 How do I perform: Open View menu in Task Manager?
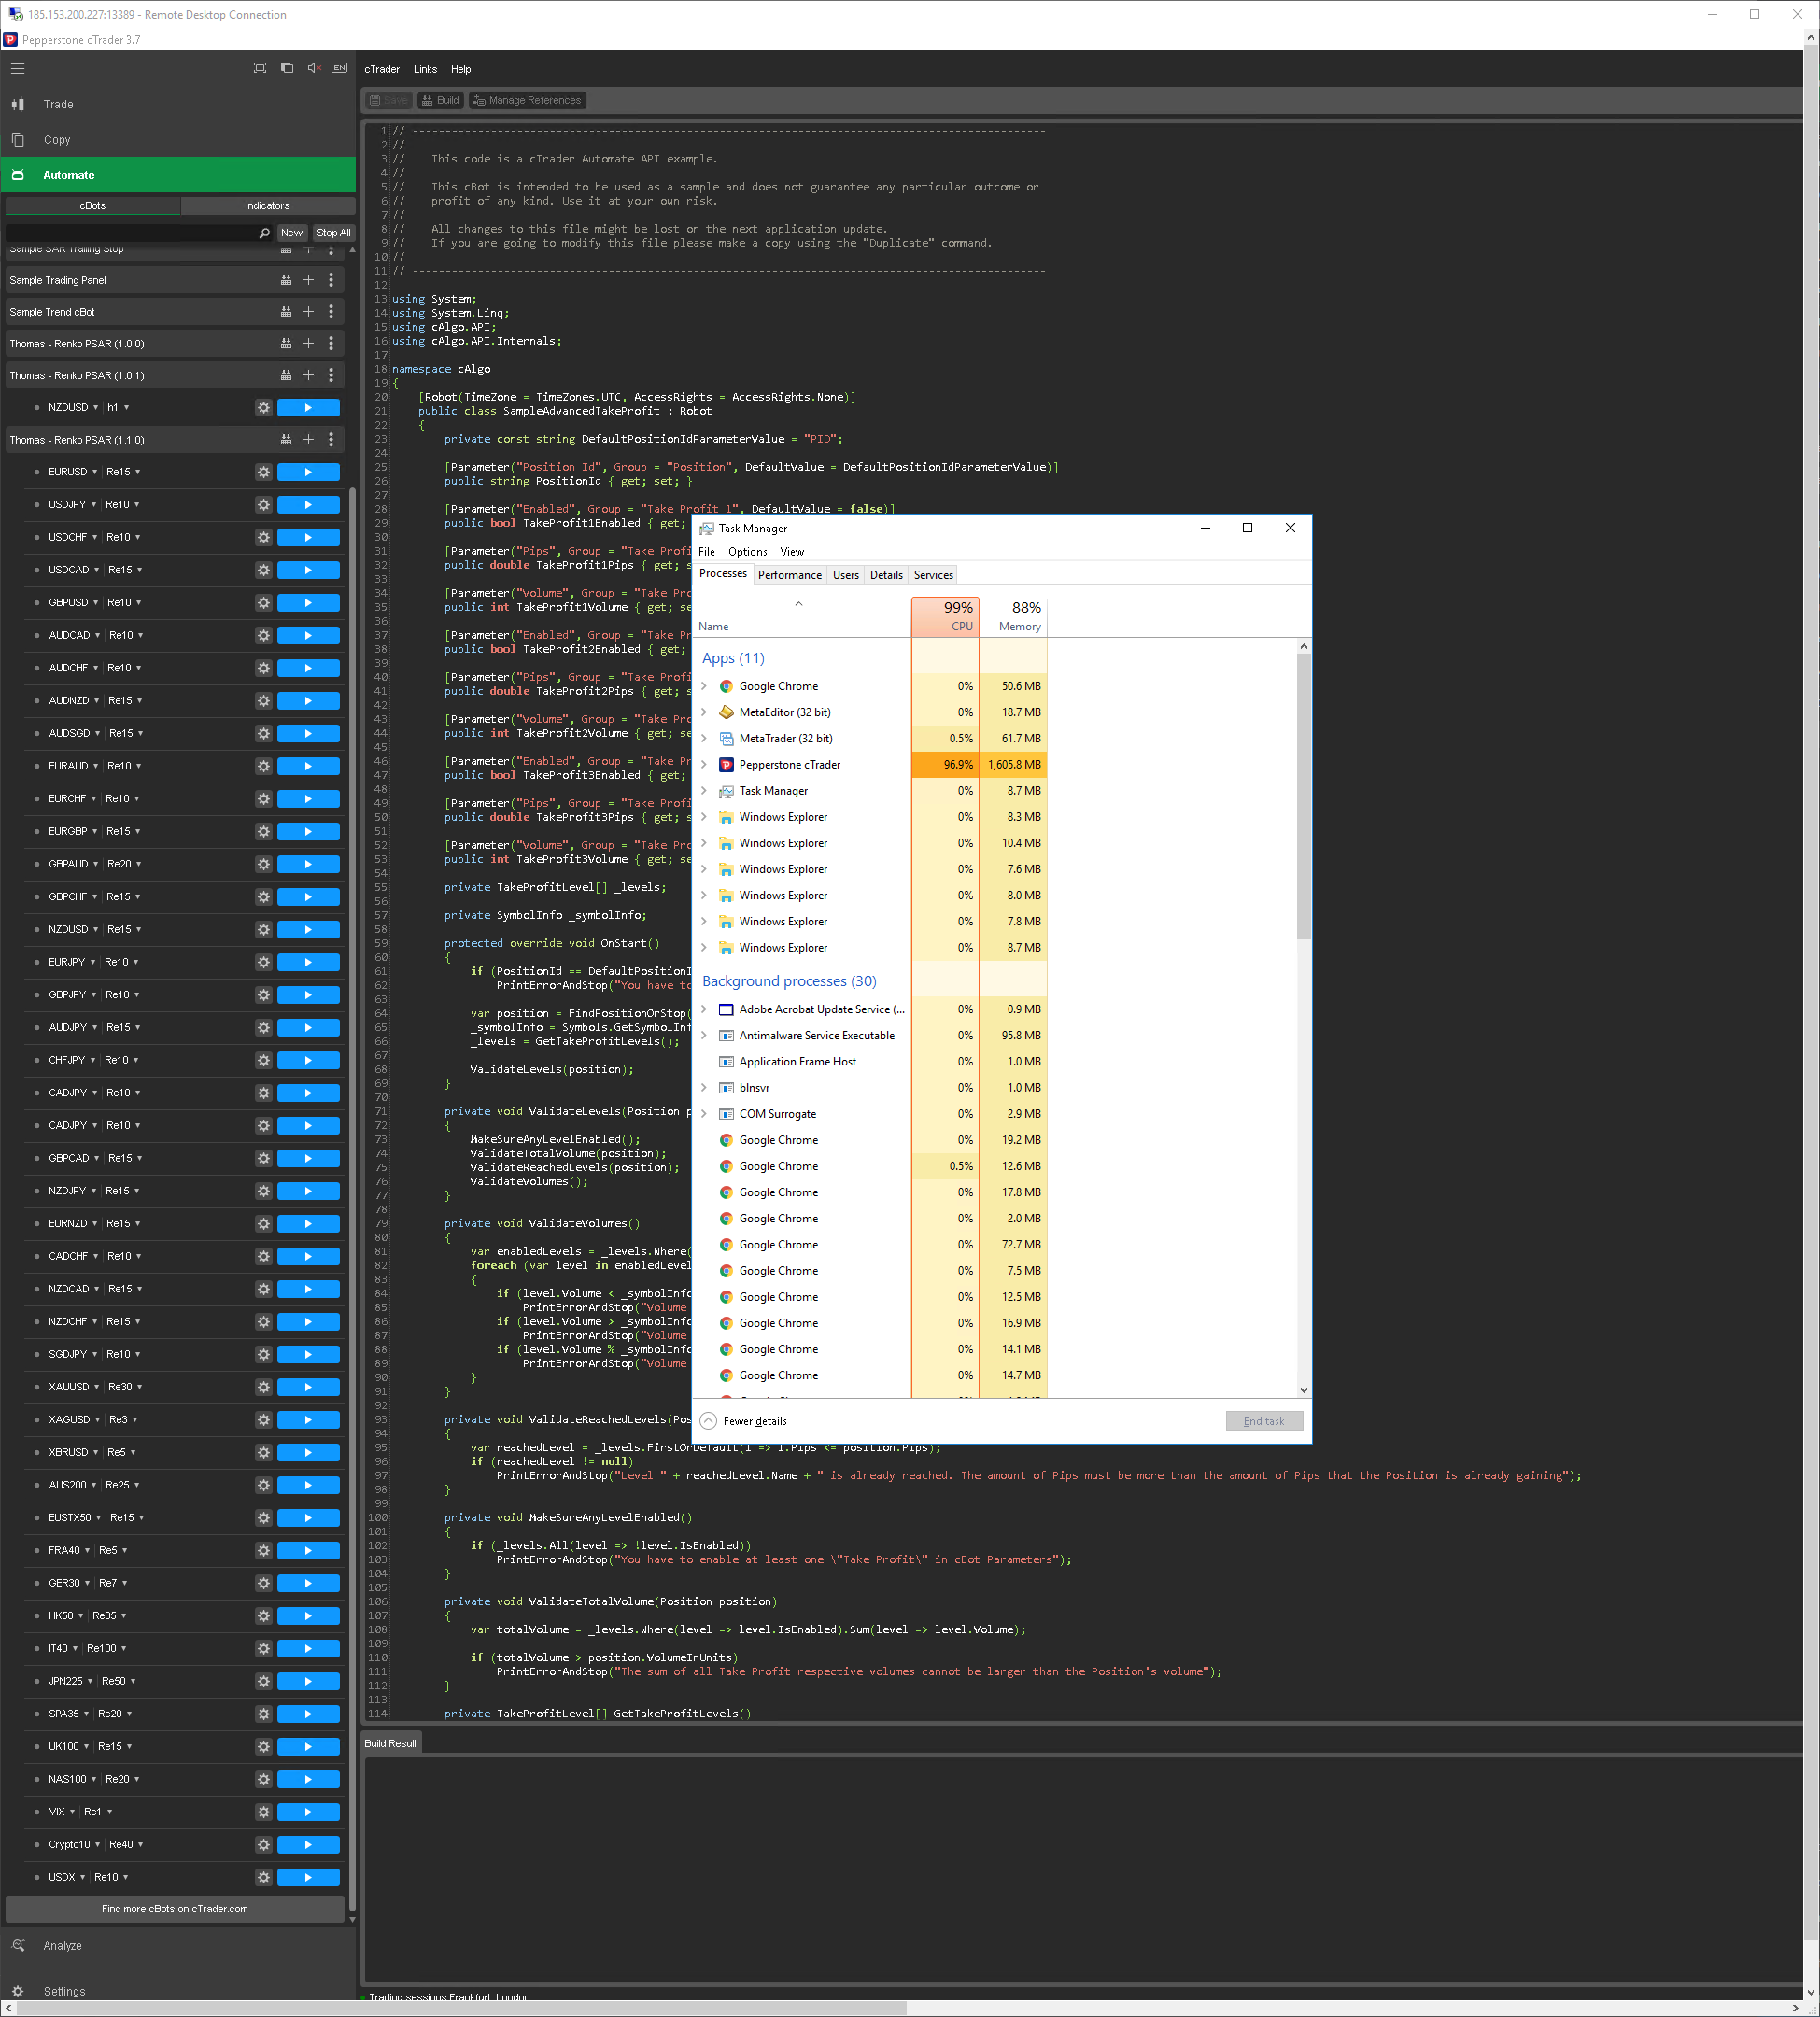(792, 552)
